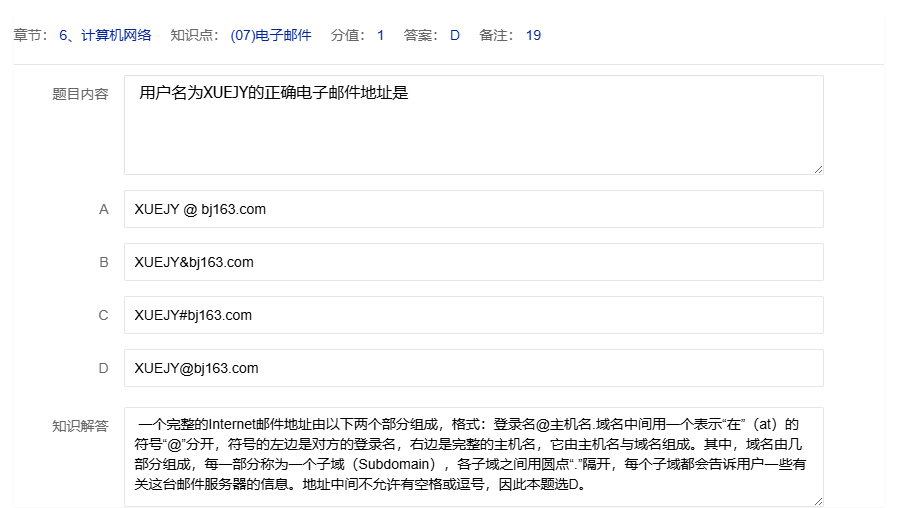Click the label for option A
This screenshot has height=508, width=897.
point(103,210)
